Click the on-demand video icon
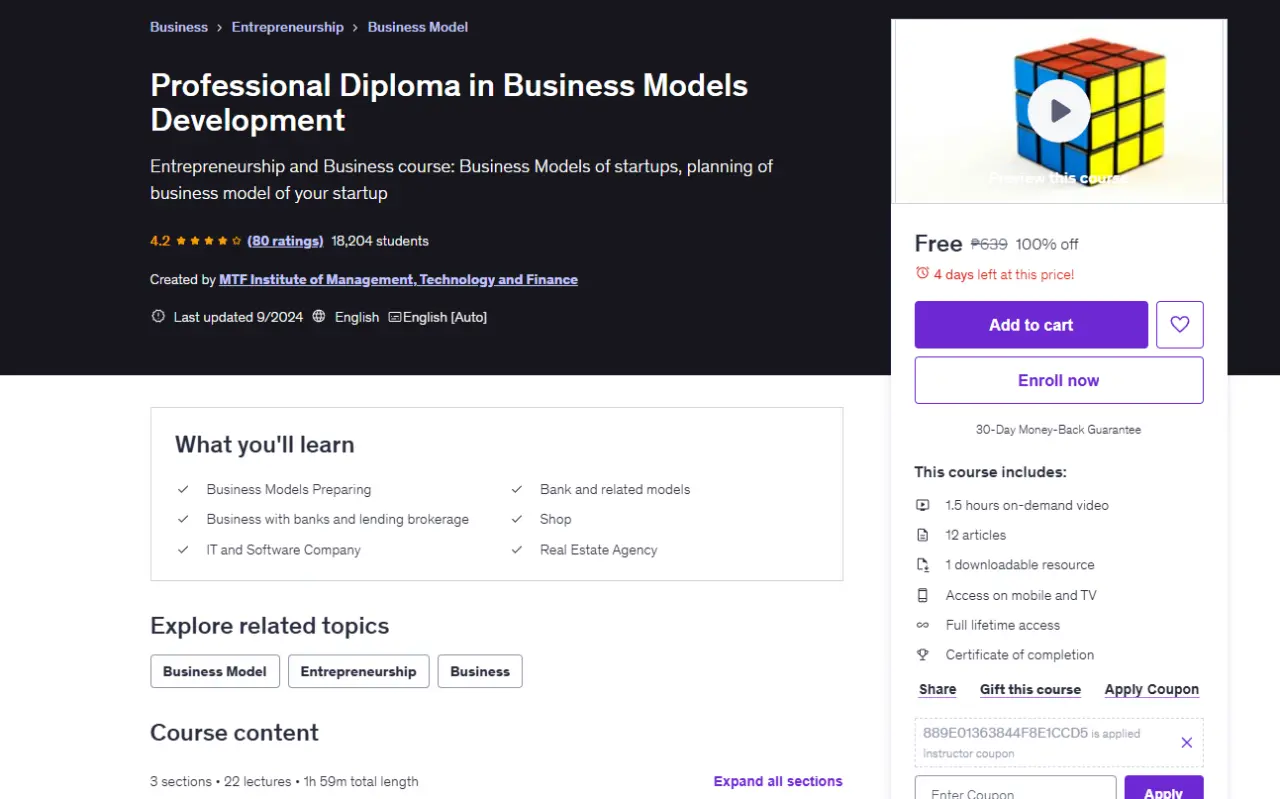Image resolution: width=1280 pixels, height=799 pixels. point(922,505)
